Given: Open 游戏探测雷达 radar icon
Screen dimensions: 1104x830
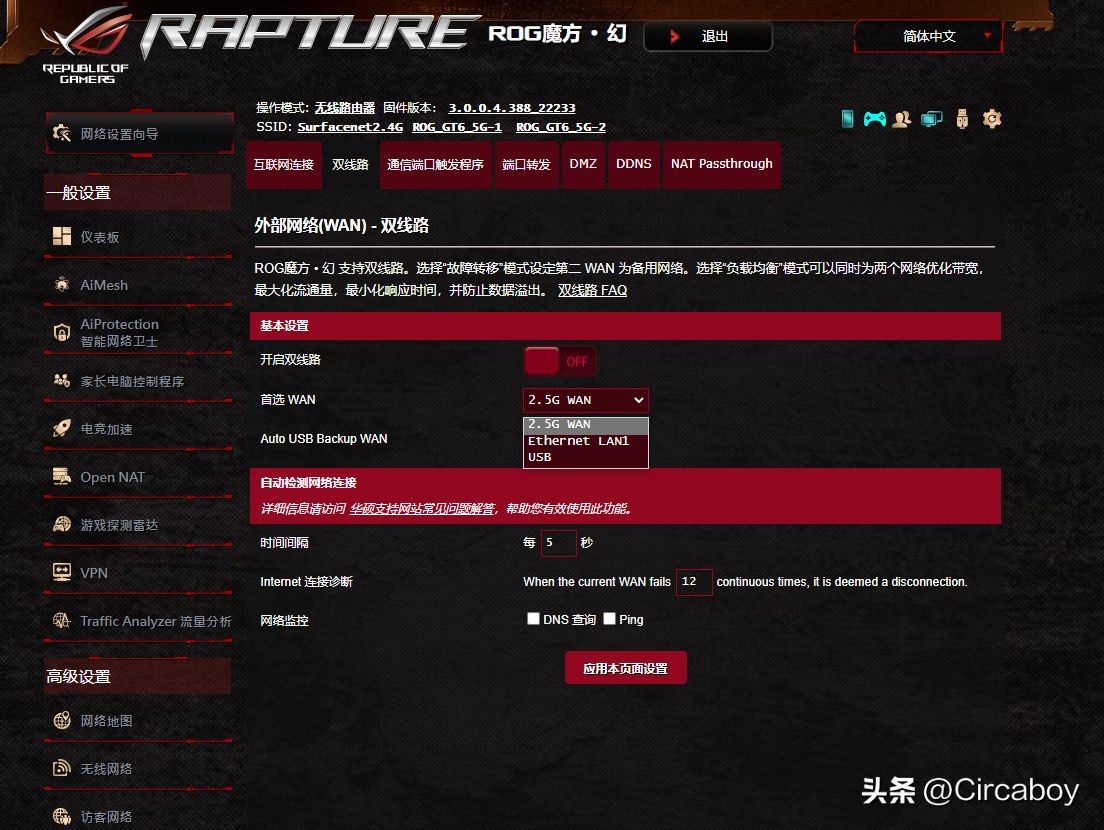Looking at the screenshot, I should pyautogui.click(x=62, y=524).
